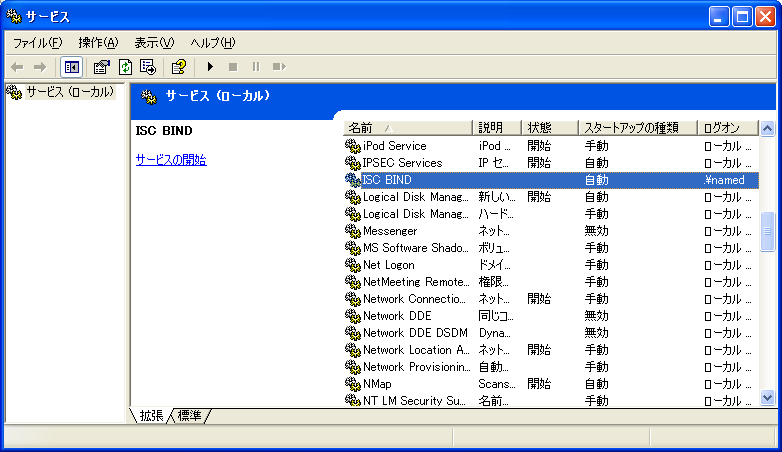Viewport: 782px width, 452px height.
Task: Sort by the スタートアップの種類 column header
Action: (637, 128)
